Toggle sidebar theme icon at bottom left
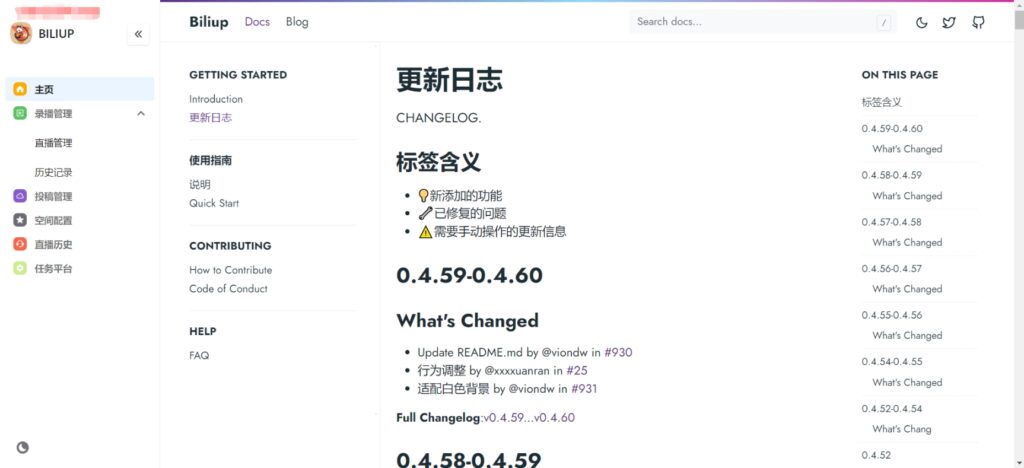Image resolution: width=1024 pixels, height=468 pixels. (x=23, y=447)
